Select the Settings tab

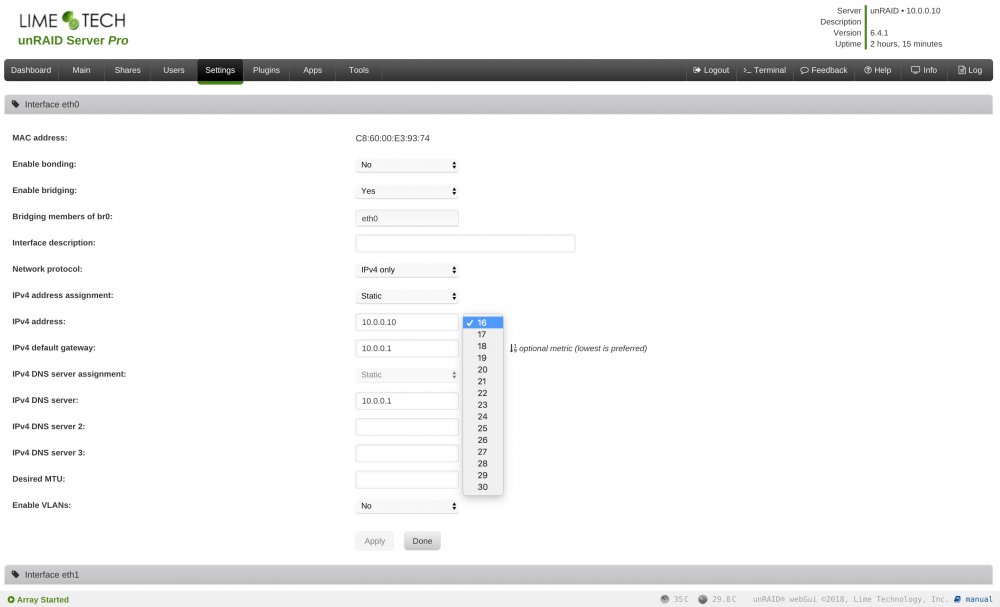click(220, 70)
